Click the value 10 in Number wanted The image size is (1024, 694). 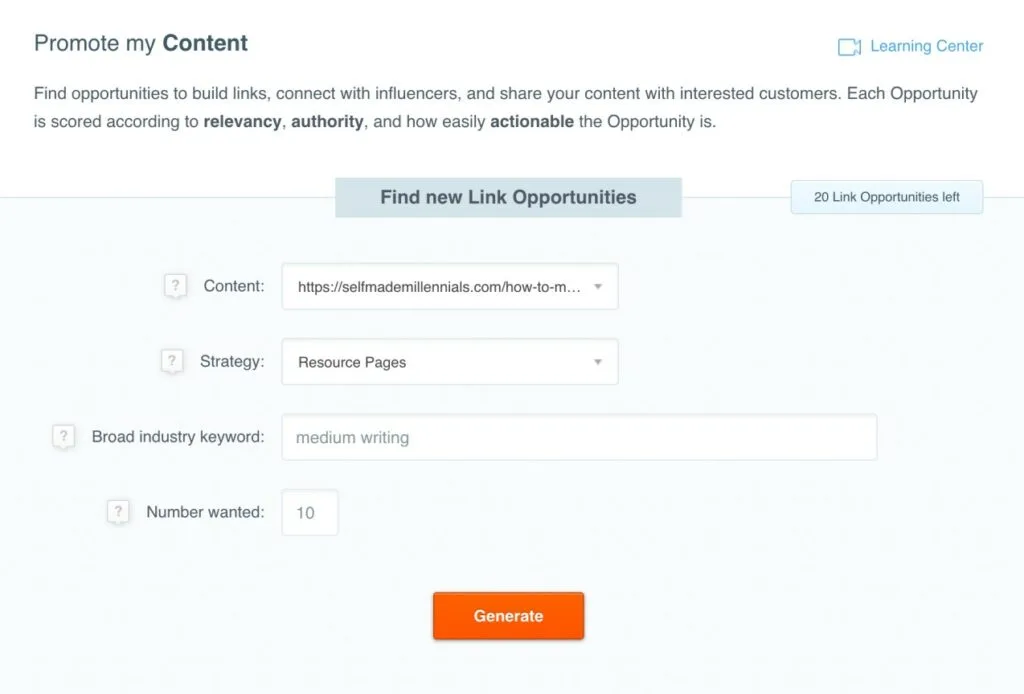[x=309, y=512]
